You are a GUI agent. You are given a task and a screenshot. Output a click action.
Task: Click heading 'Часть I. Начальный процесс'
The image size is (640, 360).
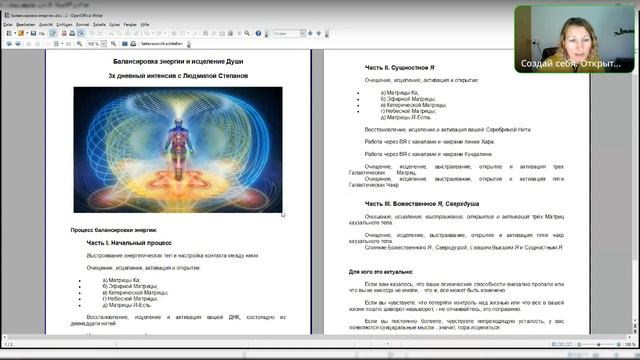coord(129,243)
